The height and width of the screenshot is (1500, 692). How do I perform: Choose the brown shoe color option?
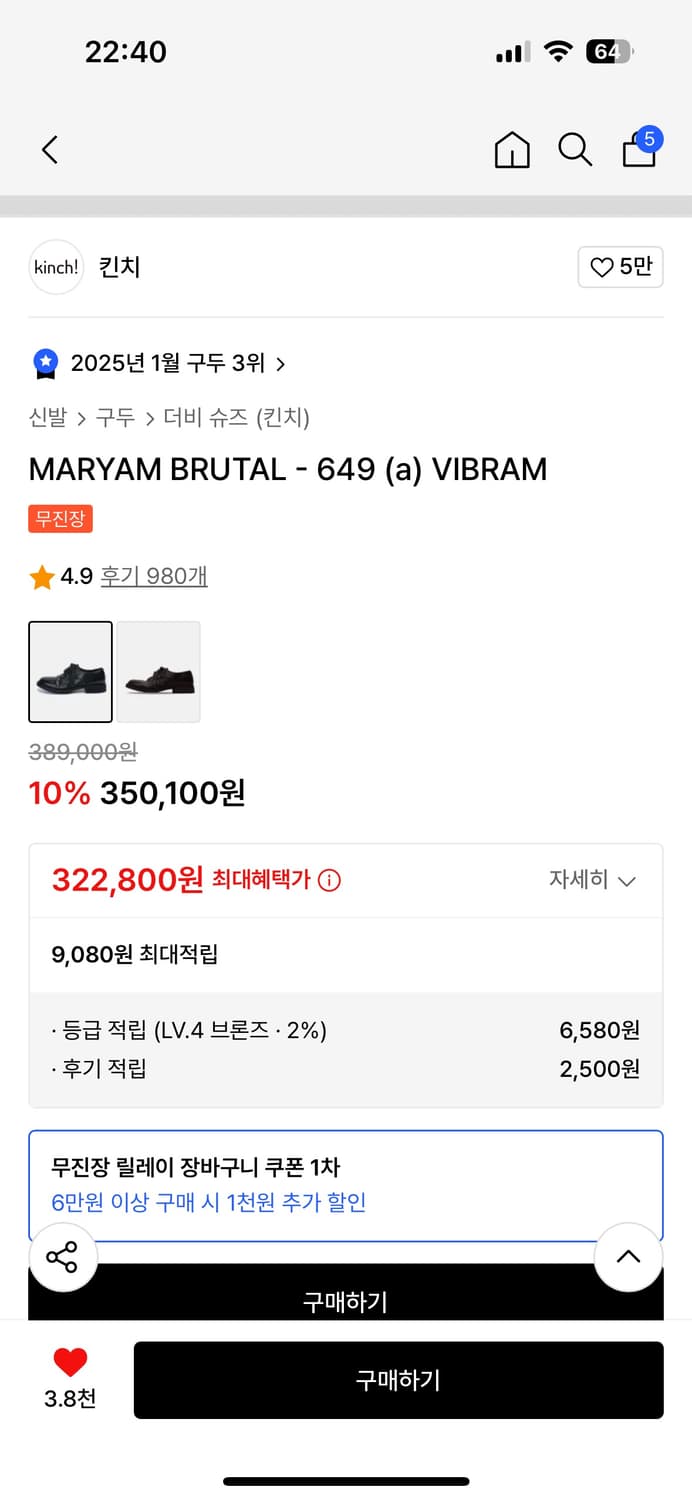[159, 671]
